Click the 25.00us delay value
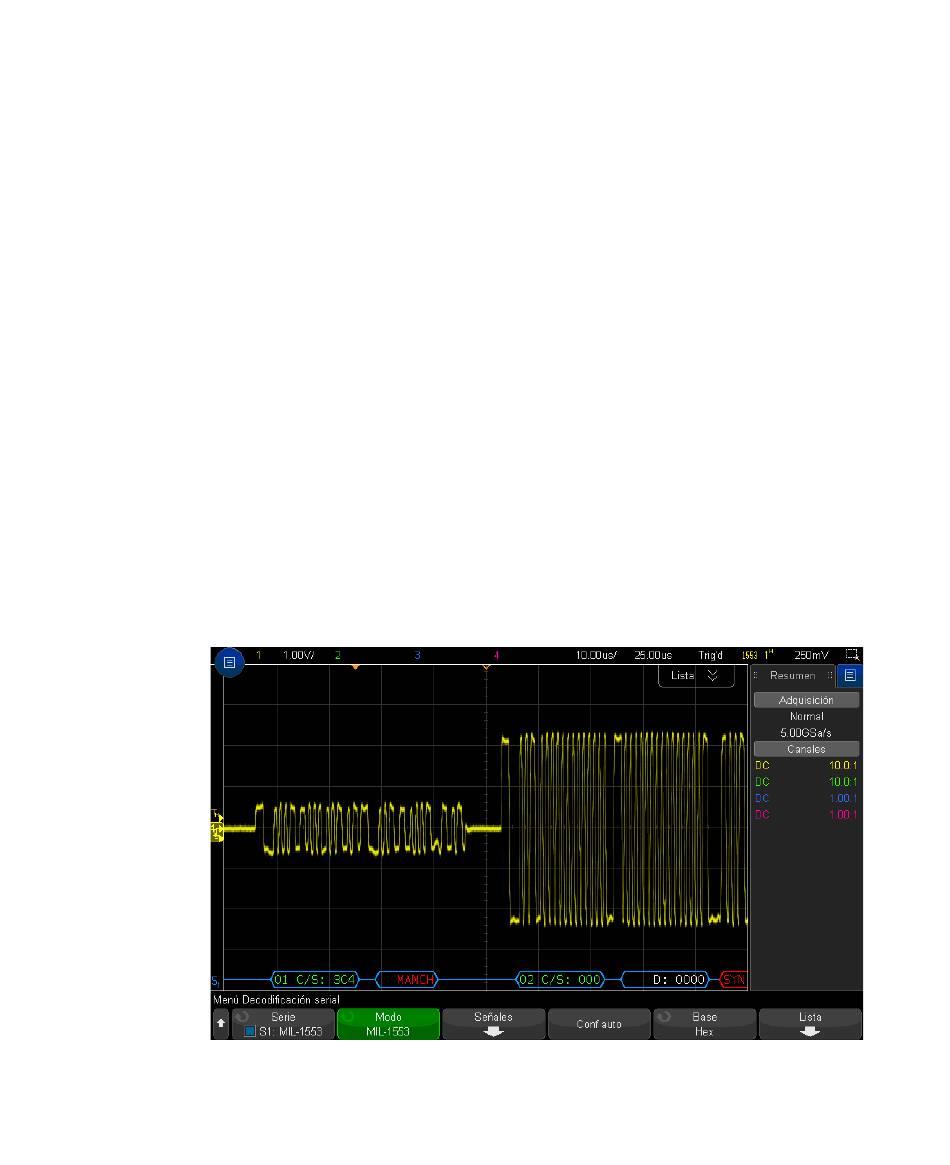950x1165 pixels. tap(653, 655)
